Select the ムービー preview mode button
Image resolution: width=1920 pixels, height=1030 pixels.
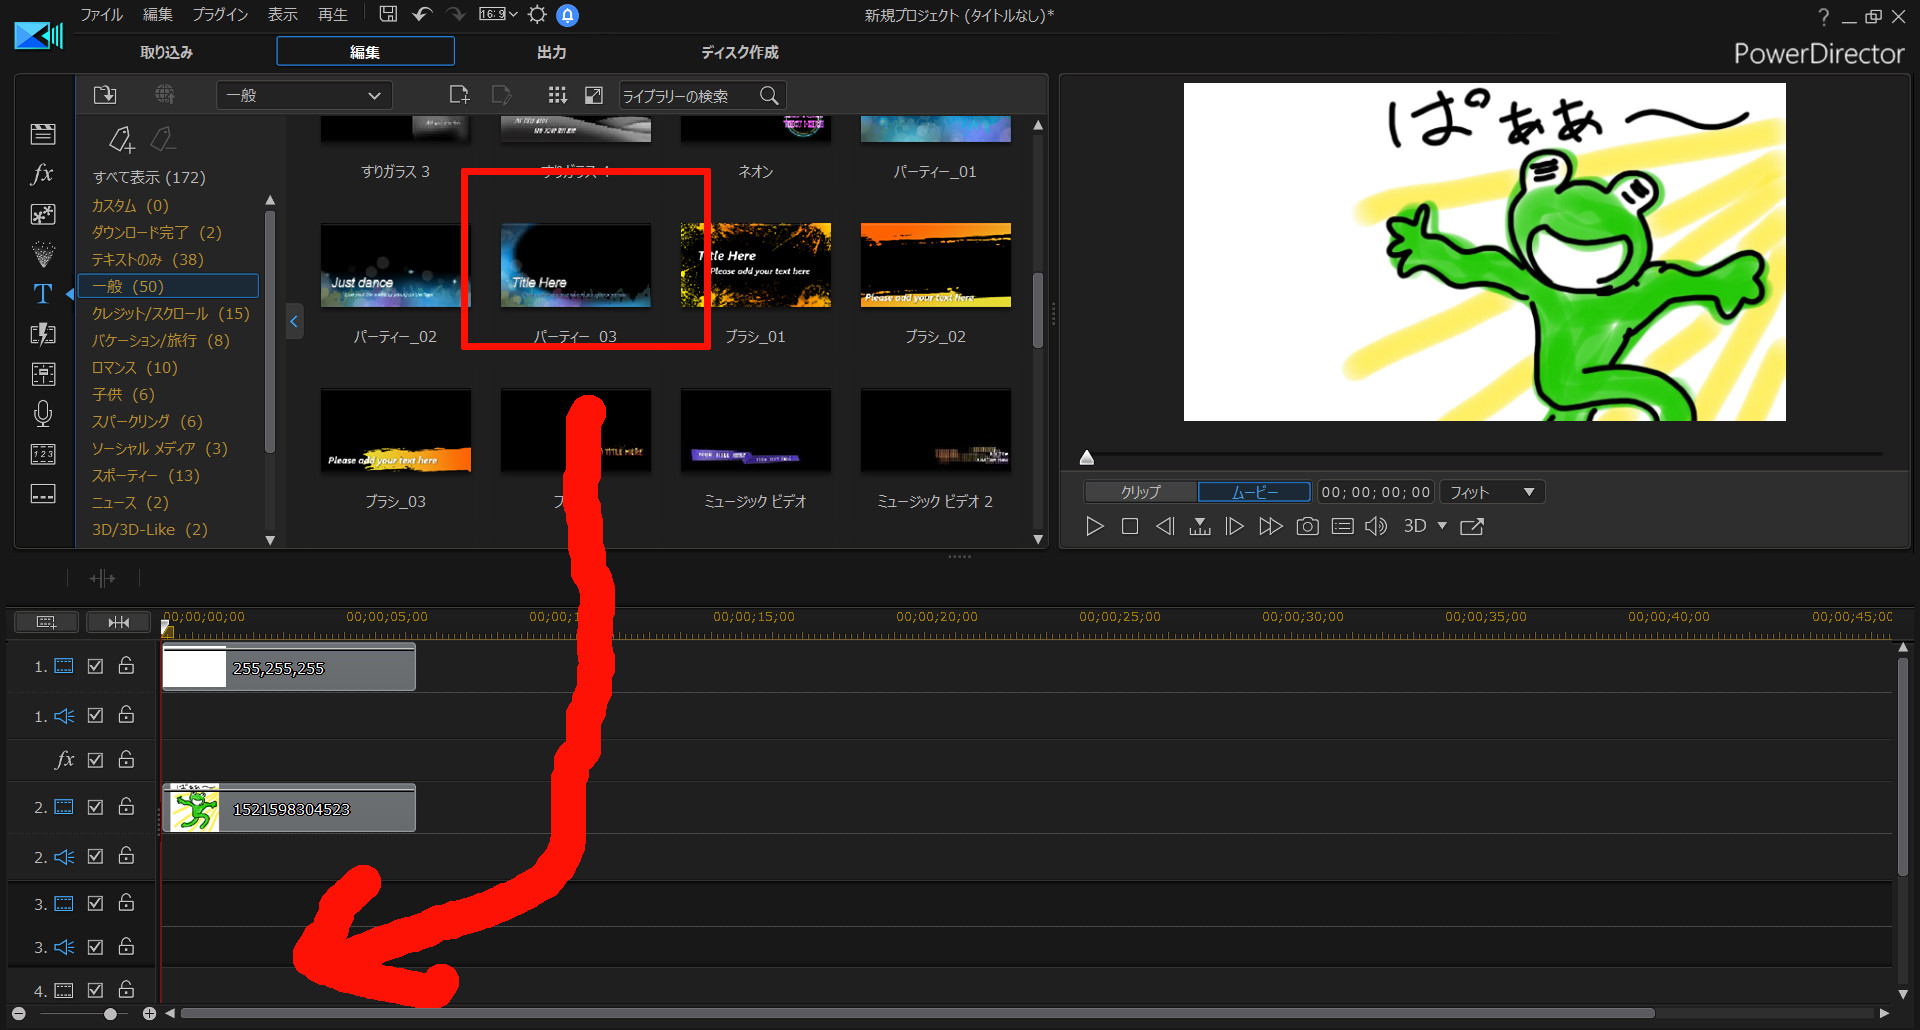(x=1254, y=492)
